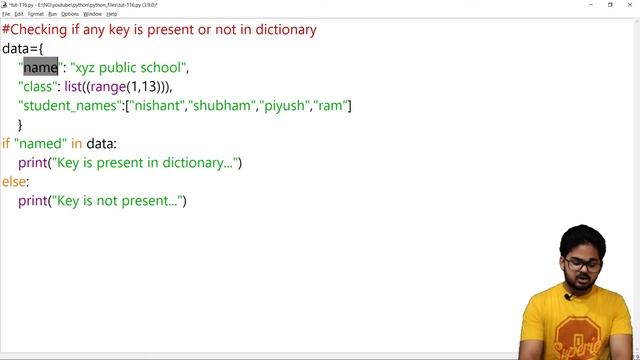Viewport: 640px width, 360px height.
Task: Click the "ram" list item
Action: click(x=330, y=106)
